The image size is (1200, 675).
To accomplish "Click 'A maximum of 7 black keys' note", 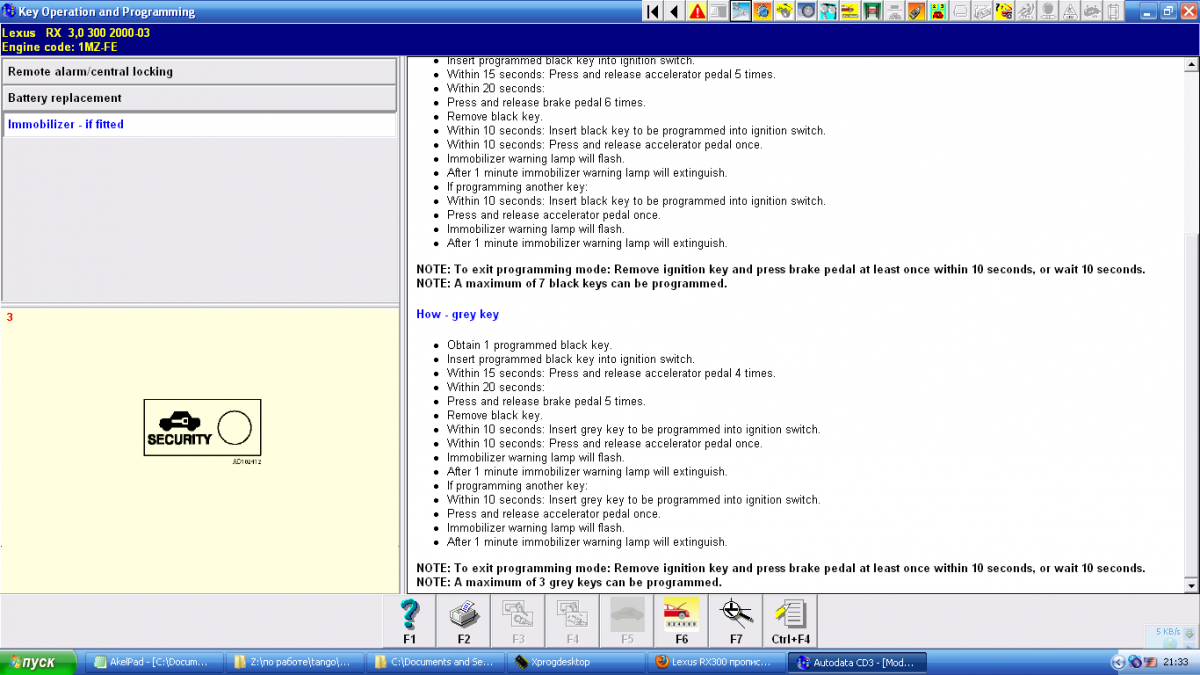I will pyautogui.click(x=571, y=284).
